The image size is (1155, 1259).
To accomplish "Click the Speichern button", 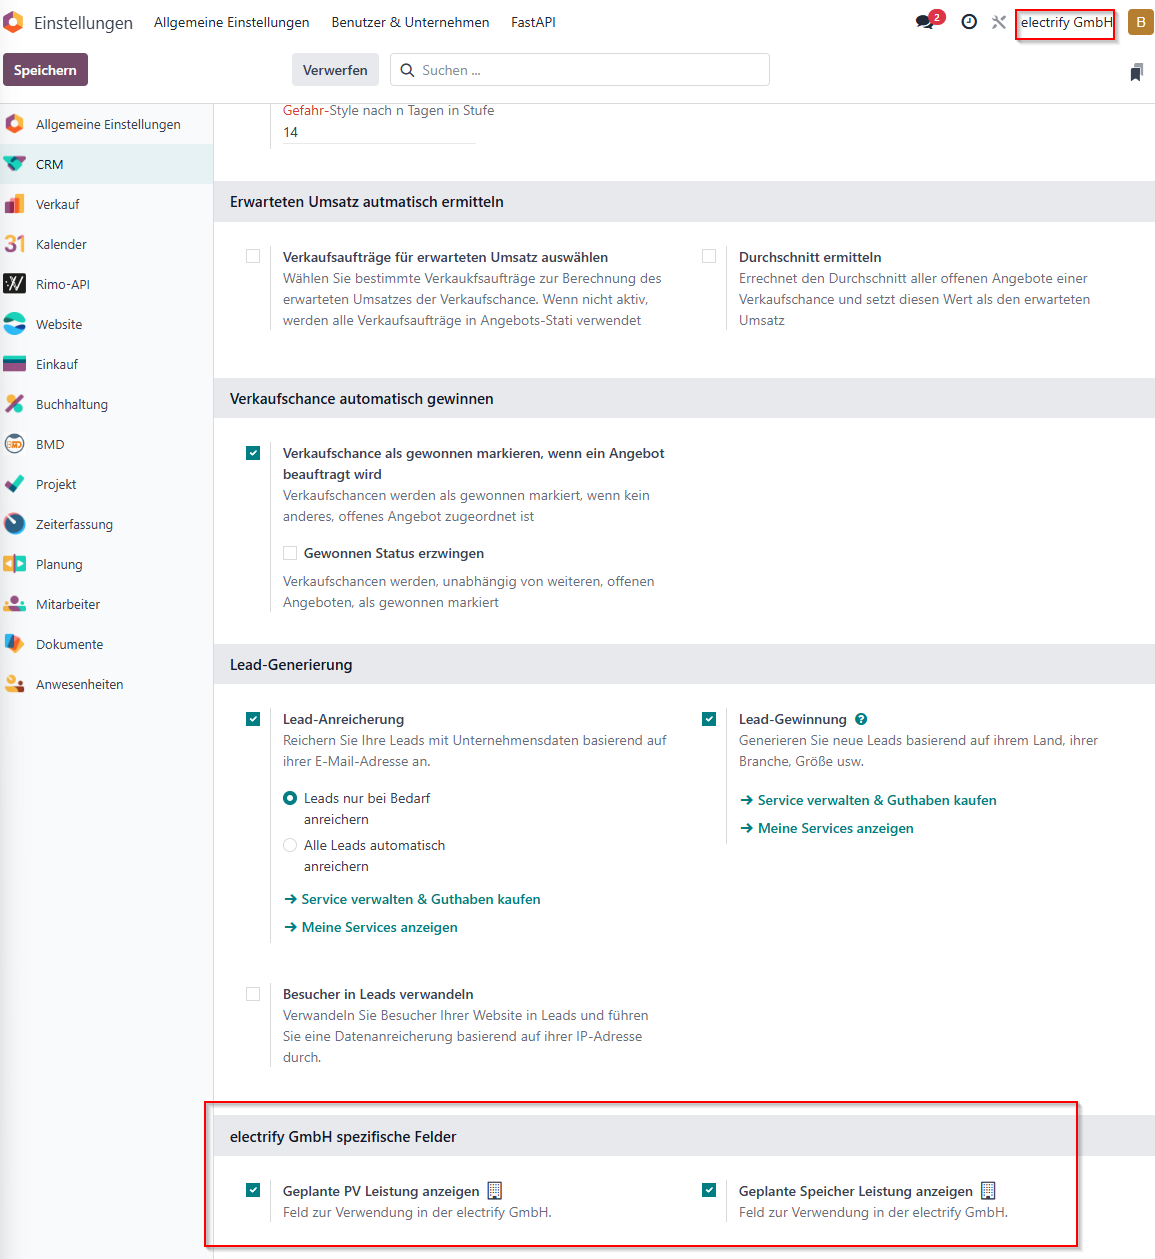I will (45, 70).
